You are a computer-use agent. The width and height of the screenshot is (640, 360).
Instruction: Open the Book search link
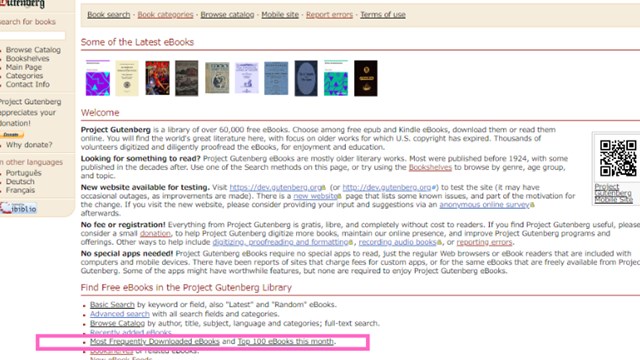click(x=109, y=15)
